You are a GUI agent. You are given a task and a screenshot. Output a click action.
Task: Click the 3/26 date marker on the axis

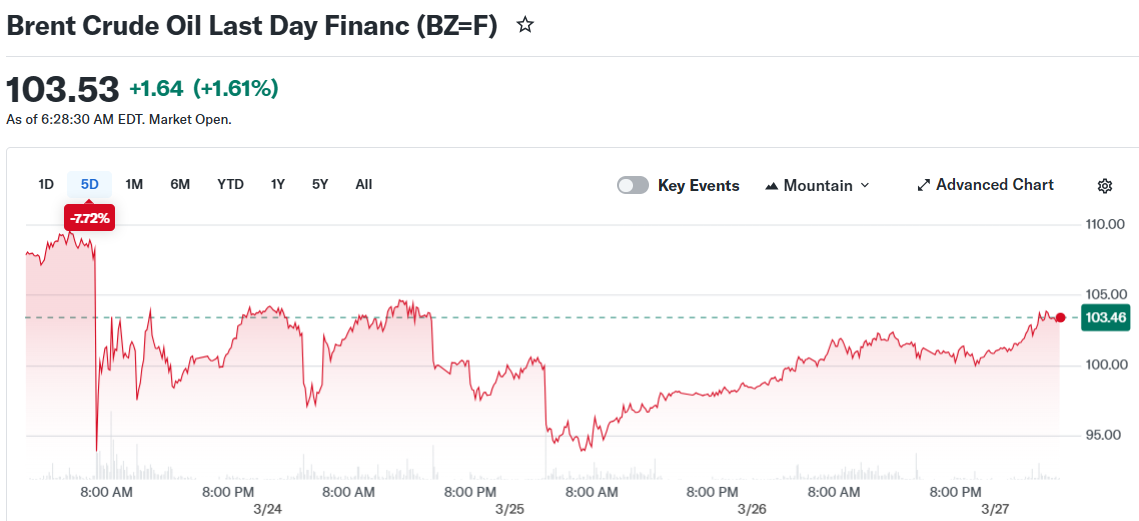(751, 509)
